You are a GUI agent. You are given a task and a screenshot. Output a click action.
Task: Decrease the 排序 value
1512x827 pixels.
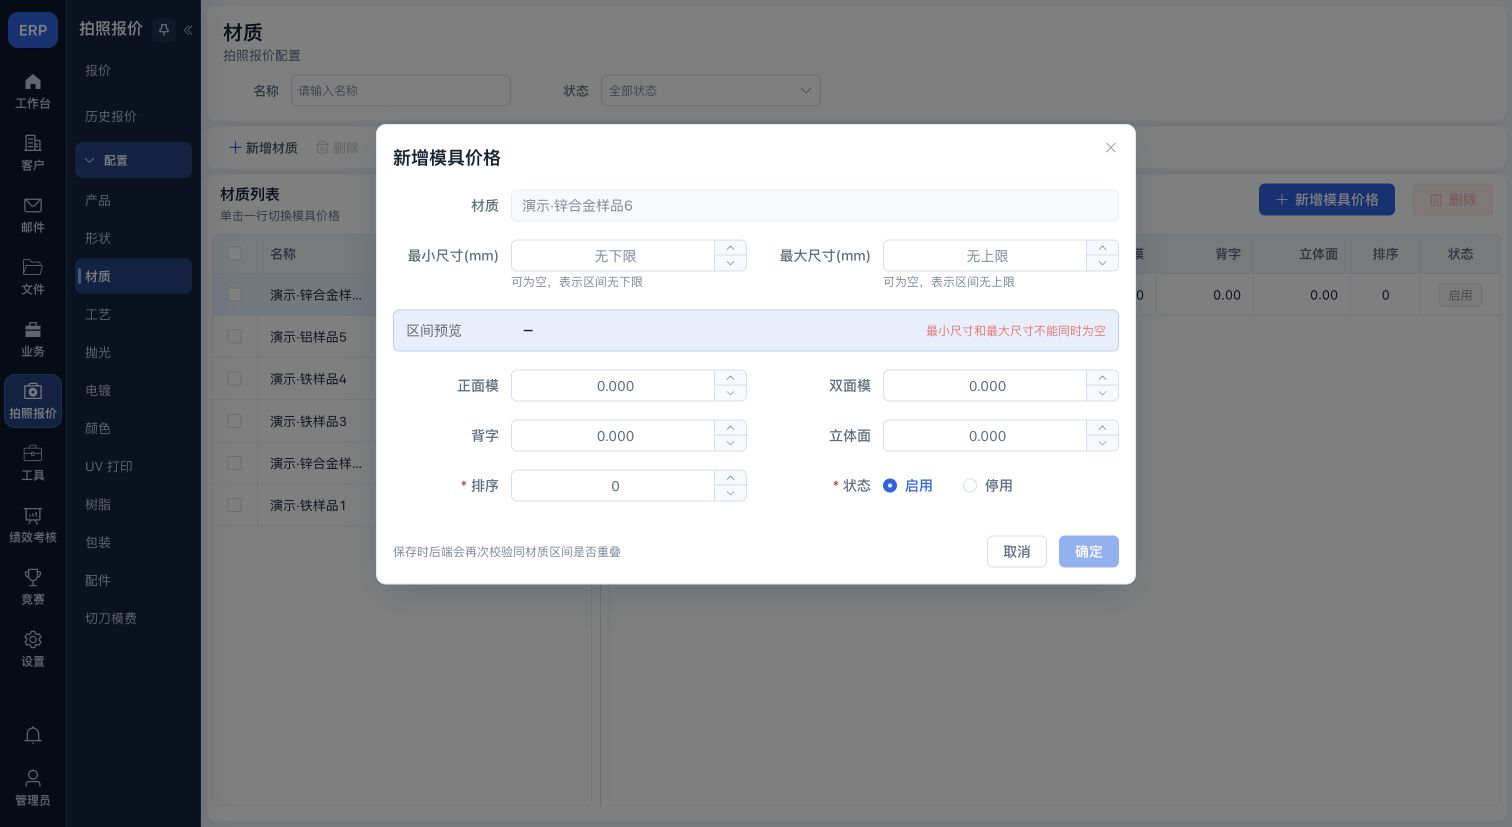coord(730,493)
